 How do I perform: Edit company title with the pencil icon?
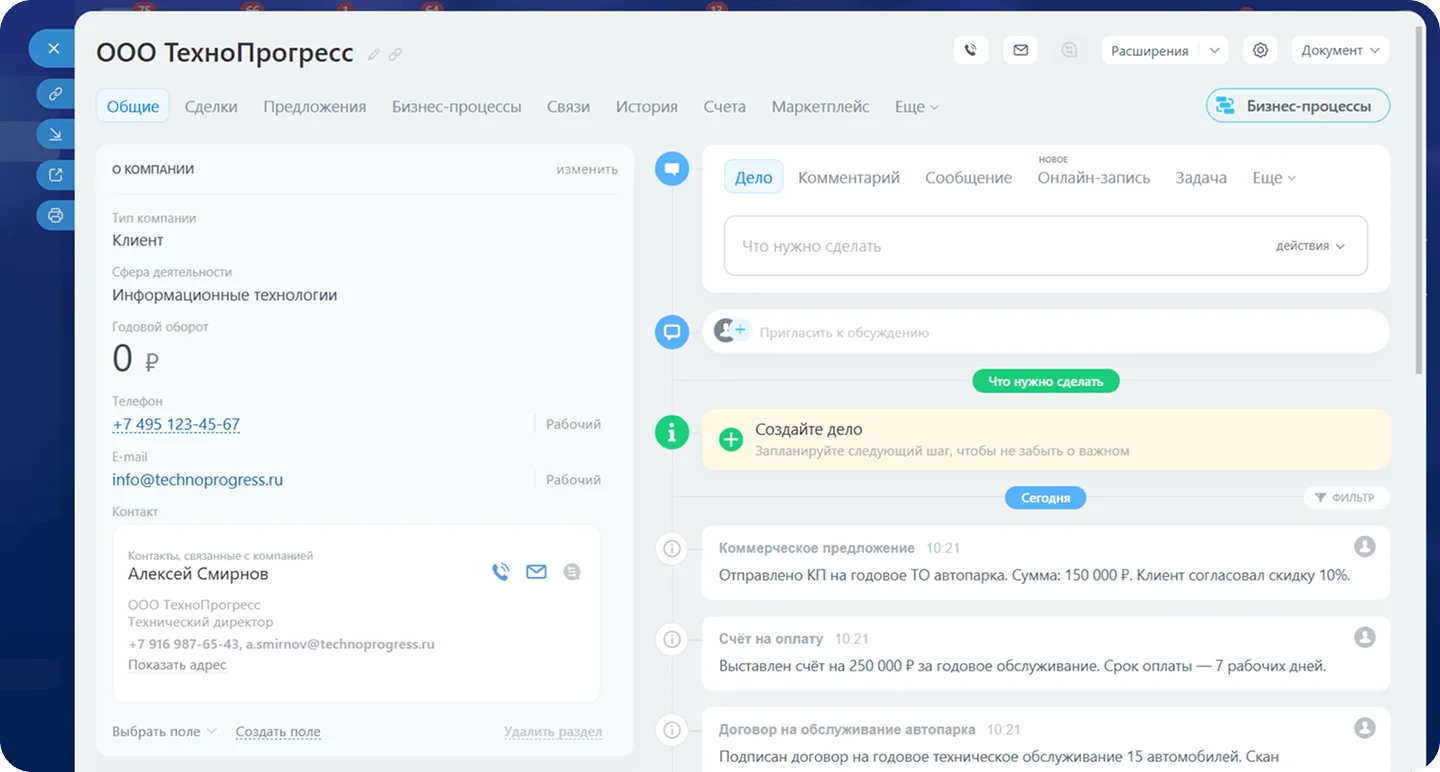374,54
